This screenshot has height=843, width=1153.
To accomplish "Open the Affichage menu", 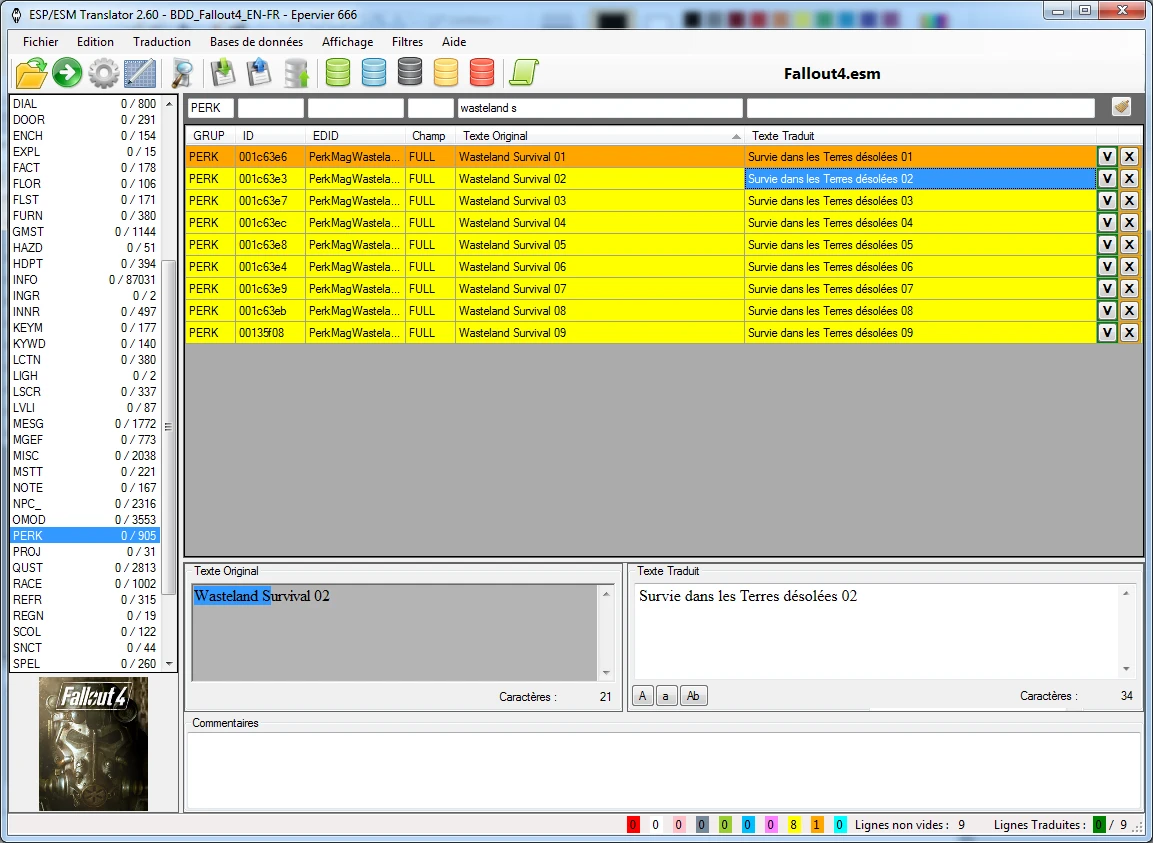I will click(x=347, y=42).
